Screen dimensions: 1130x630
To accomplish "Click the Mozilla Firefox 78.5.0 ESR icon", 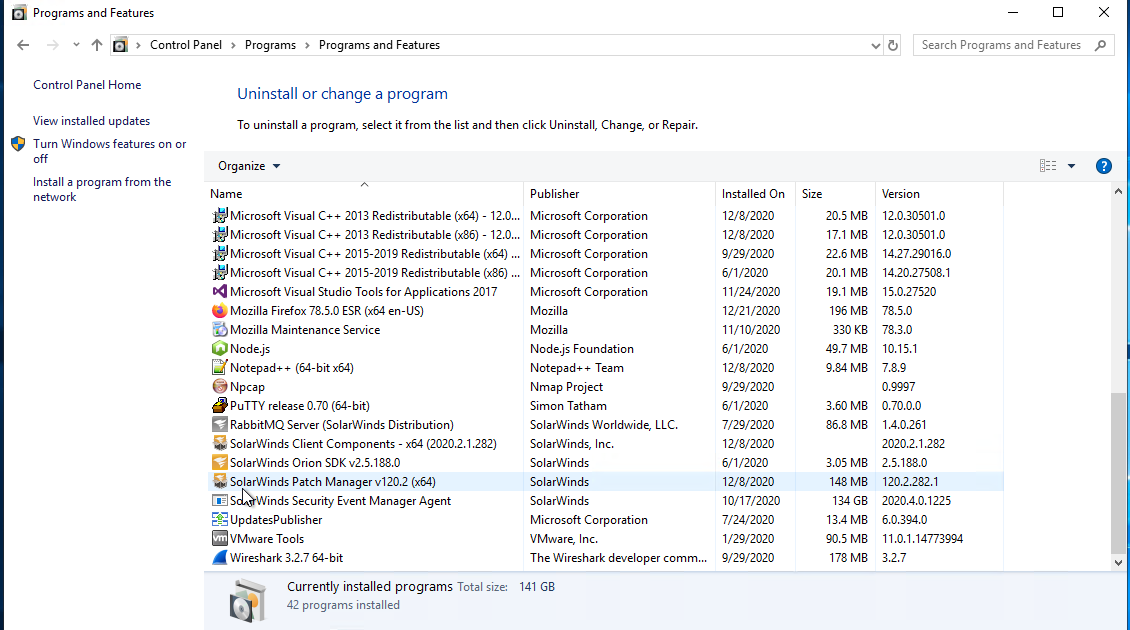I will pos(220,311).
